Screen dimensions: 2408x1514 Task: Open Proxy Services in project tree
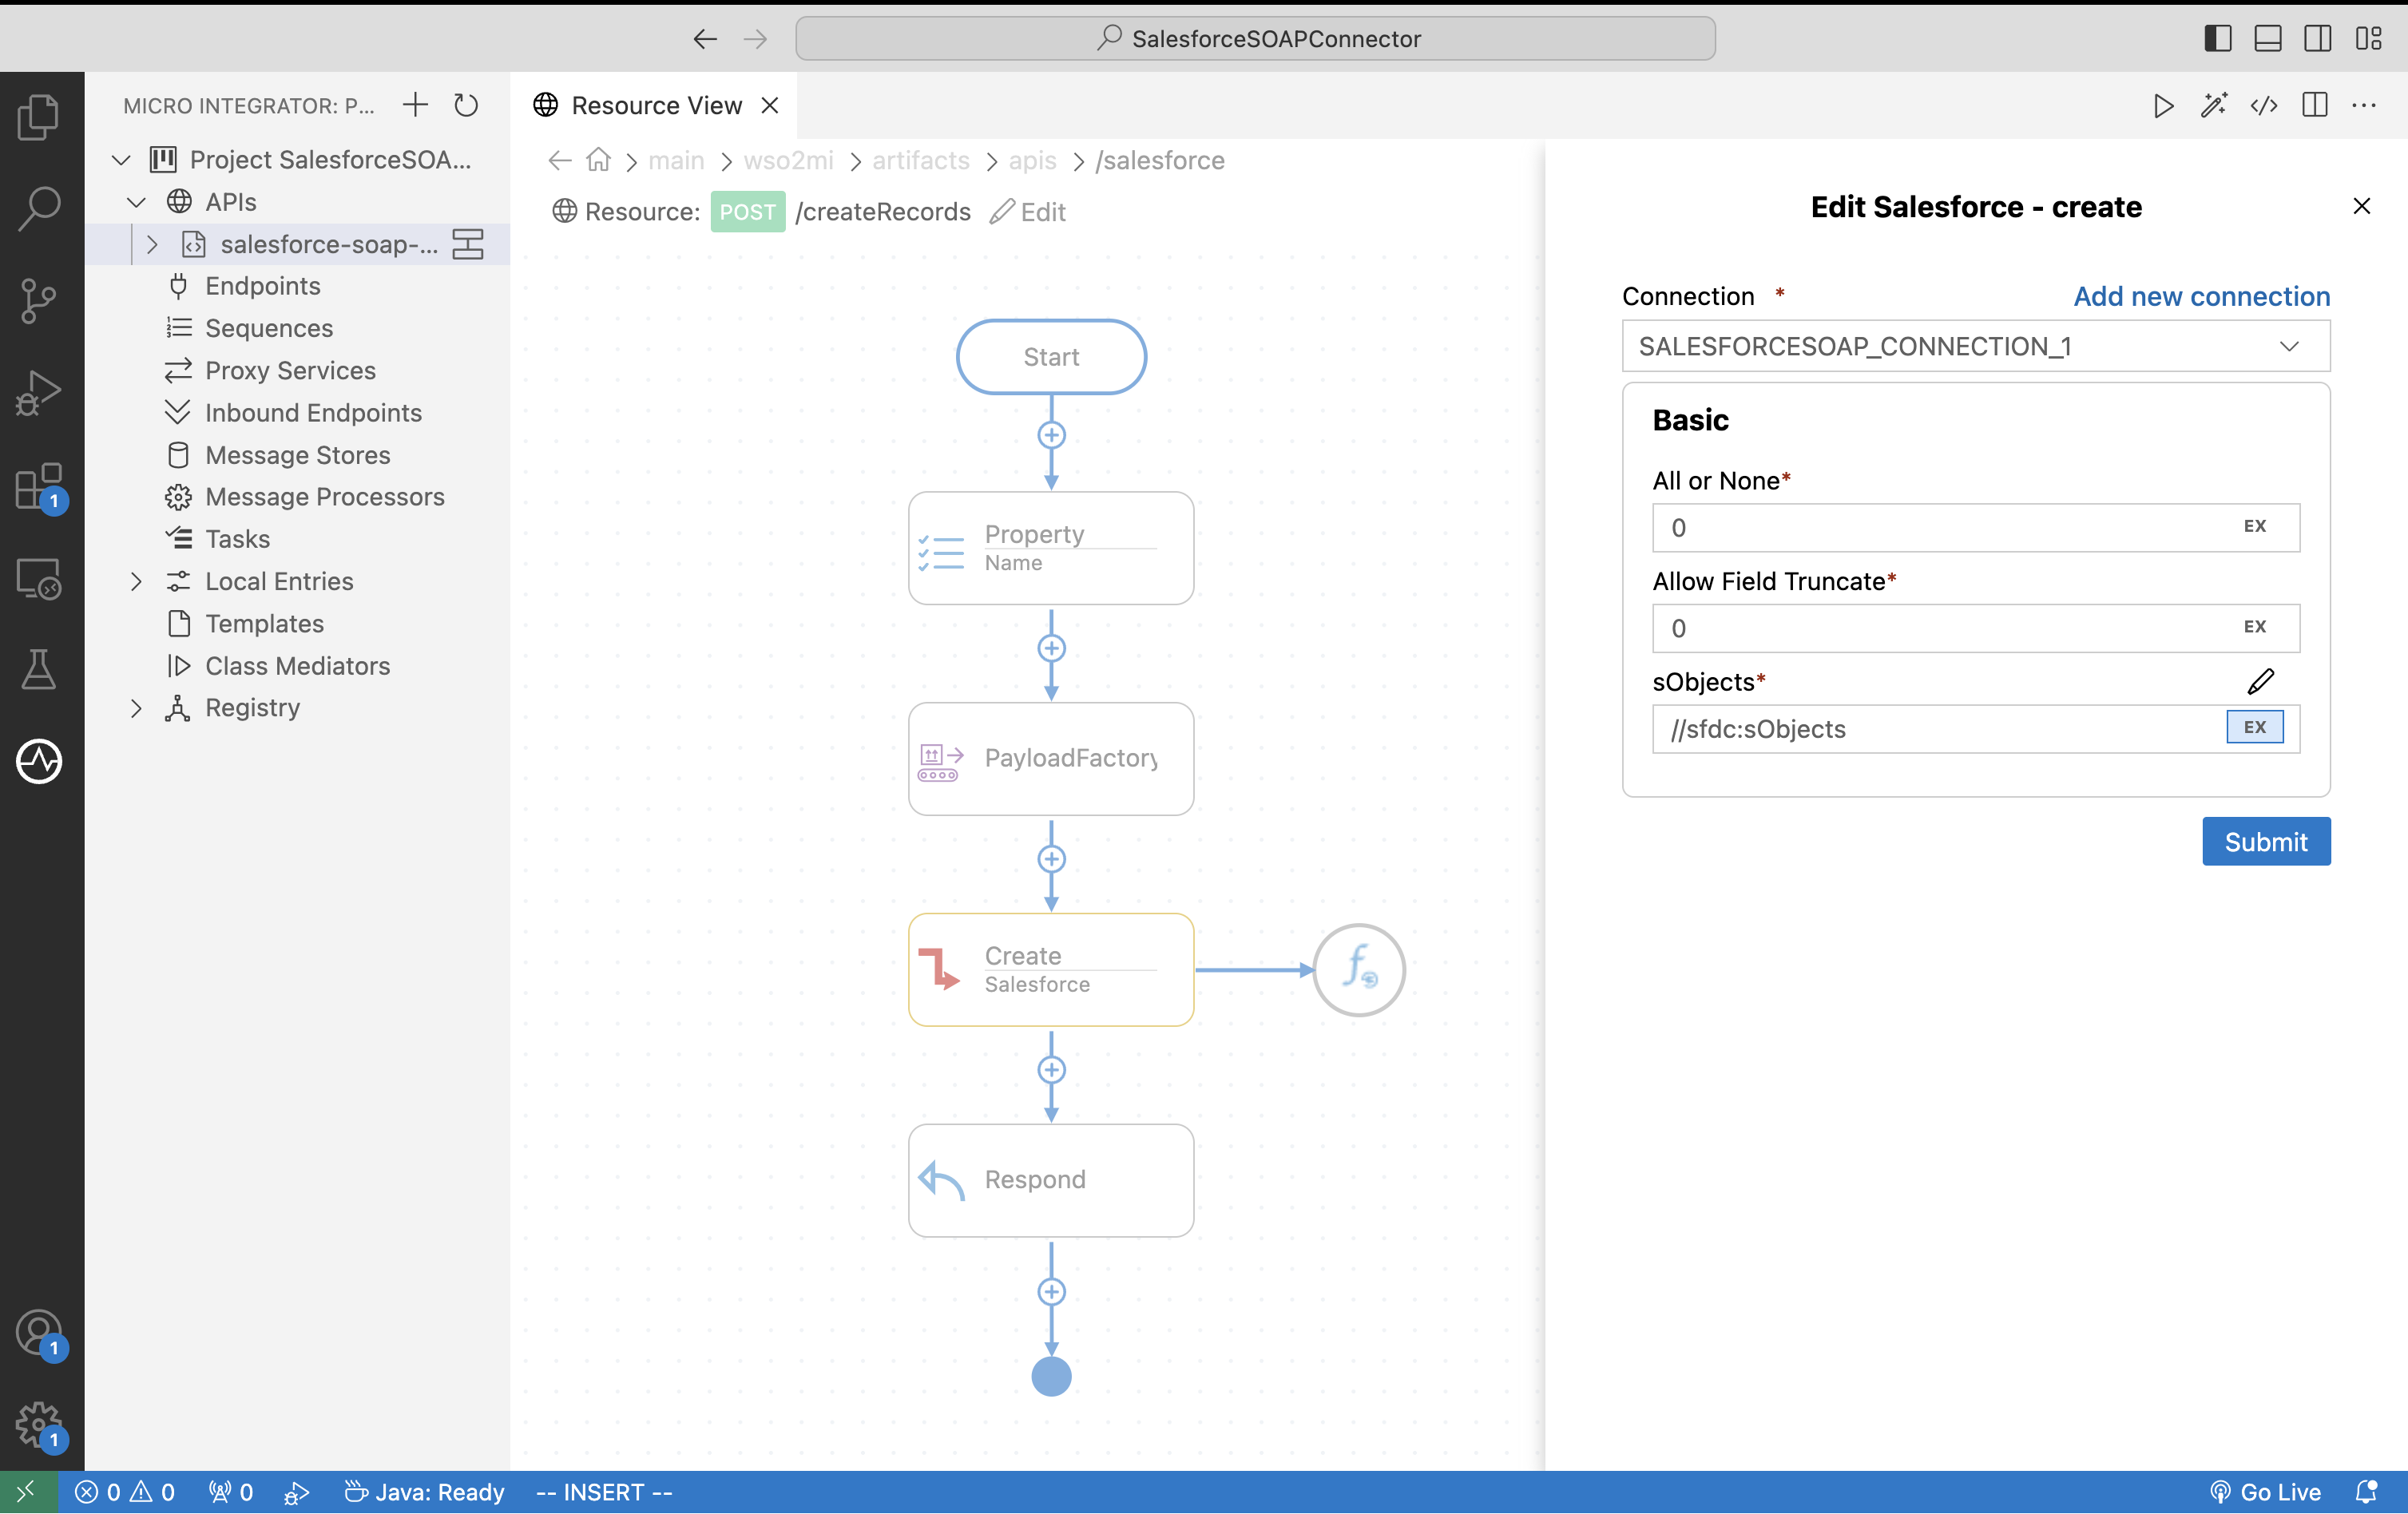[290, 370]
